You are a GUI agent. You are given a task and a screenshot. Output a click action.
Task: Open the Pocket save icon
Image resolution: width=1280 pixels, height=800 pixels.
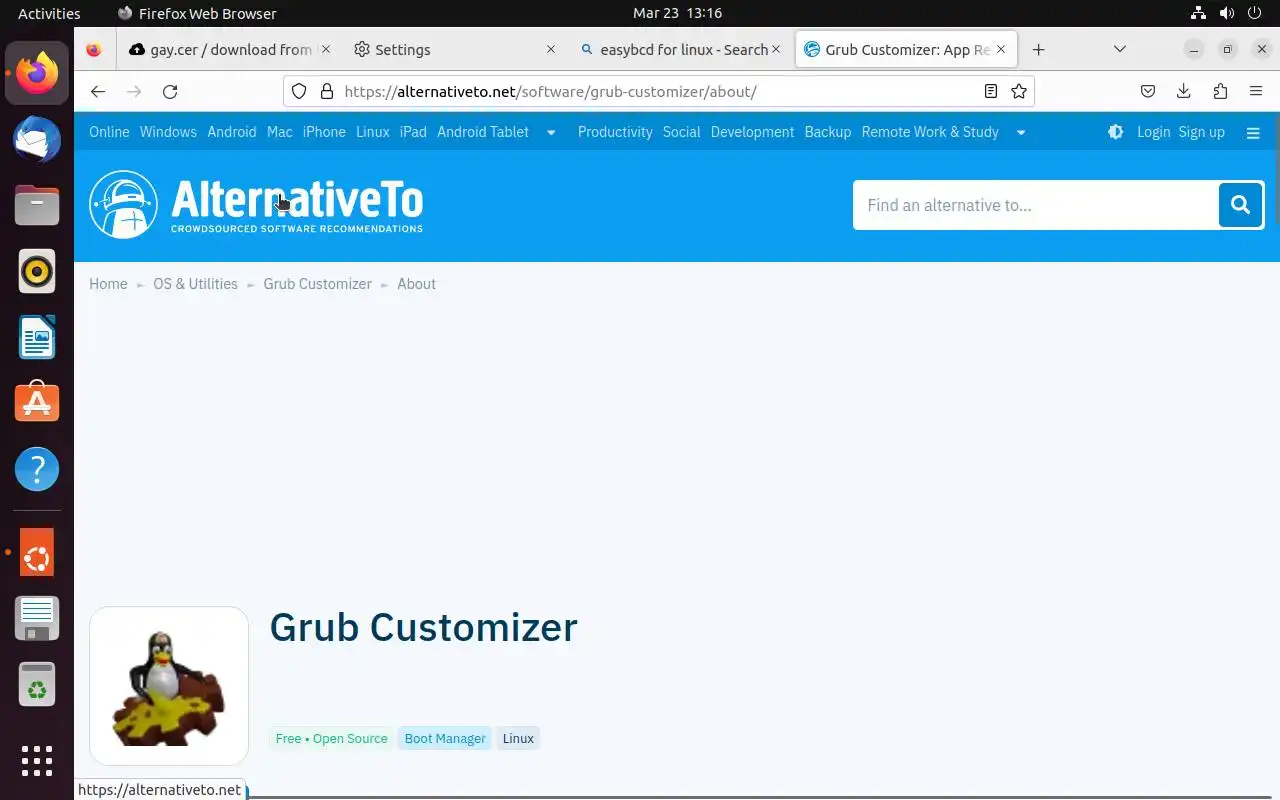(x=1148, y=91)
